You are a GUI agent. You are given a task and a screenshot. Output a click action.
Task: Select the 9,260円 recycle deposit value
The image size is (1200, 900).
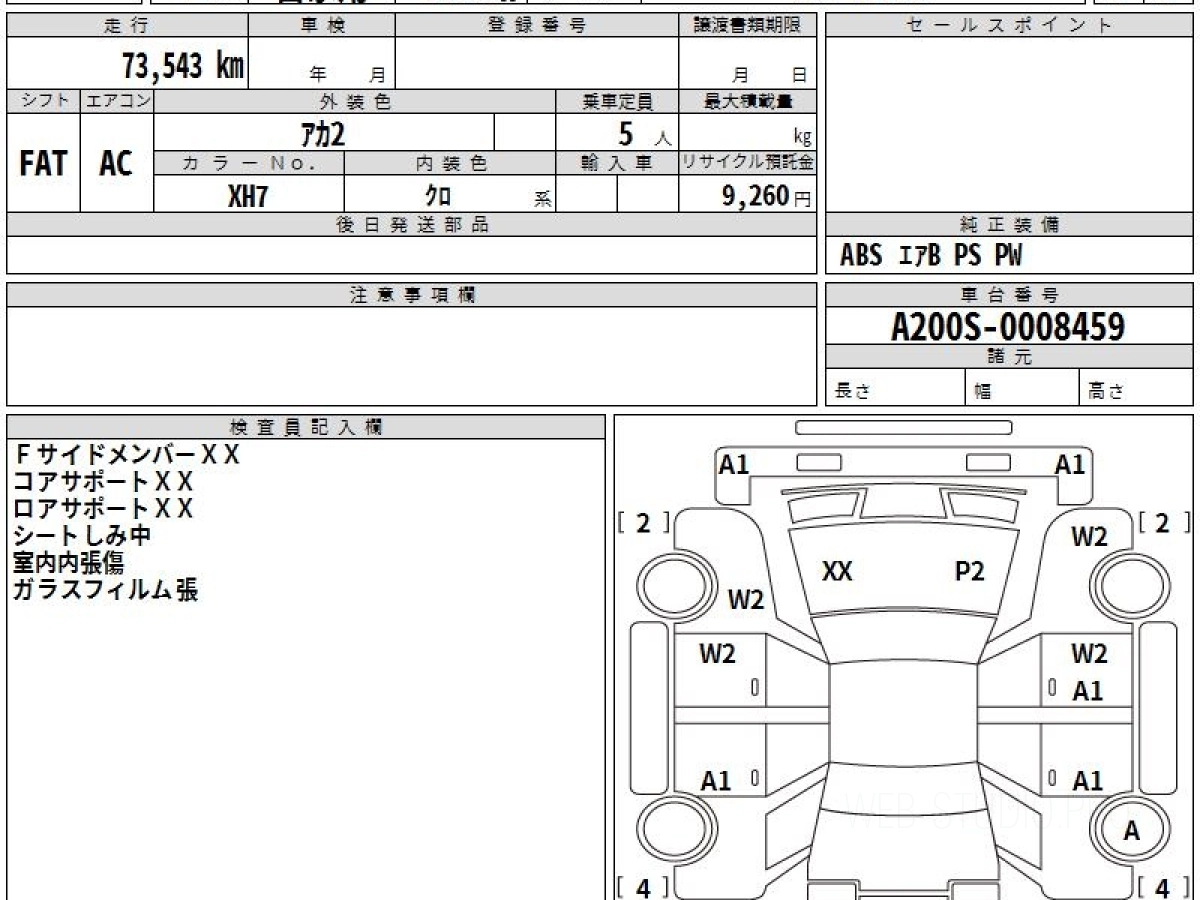pos(766,196)
